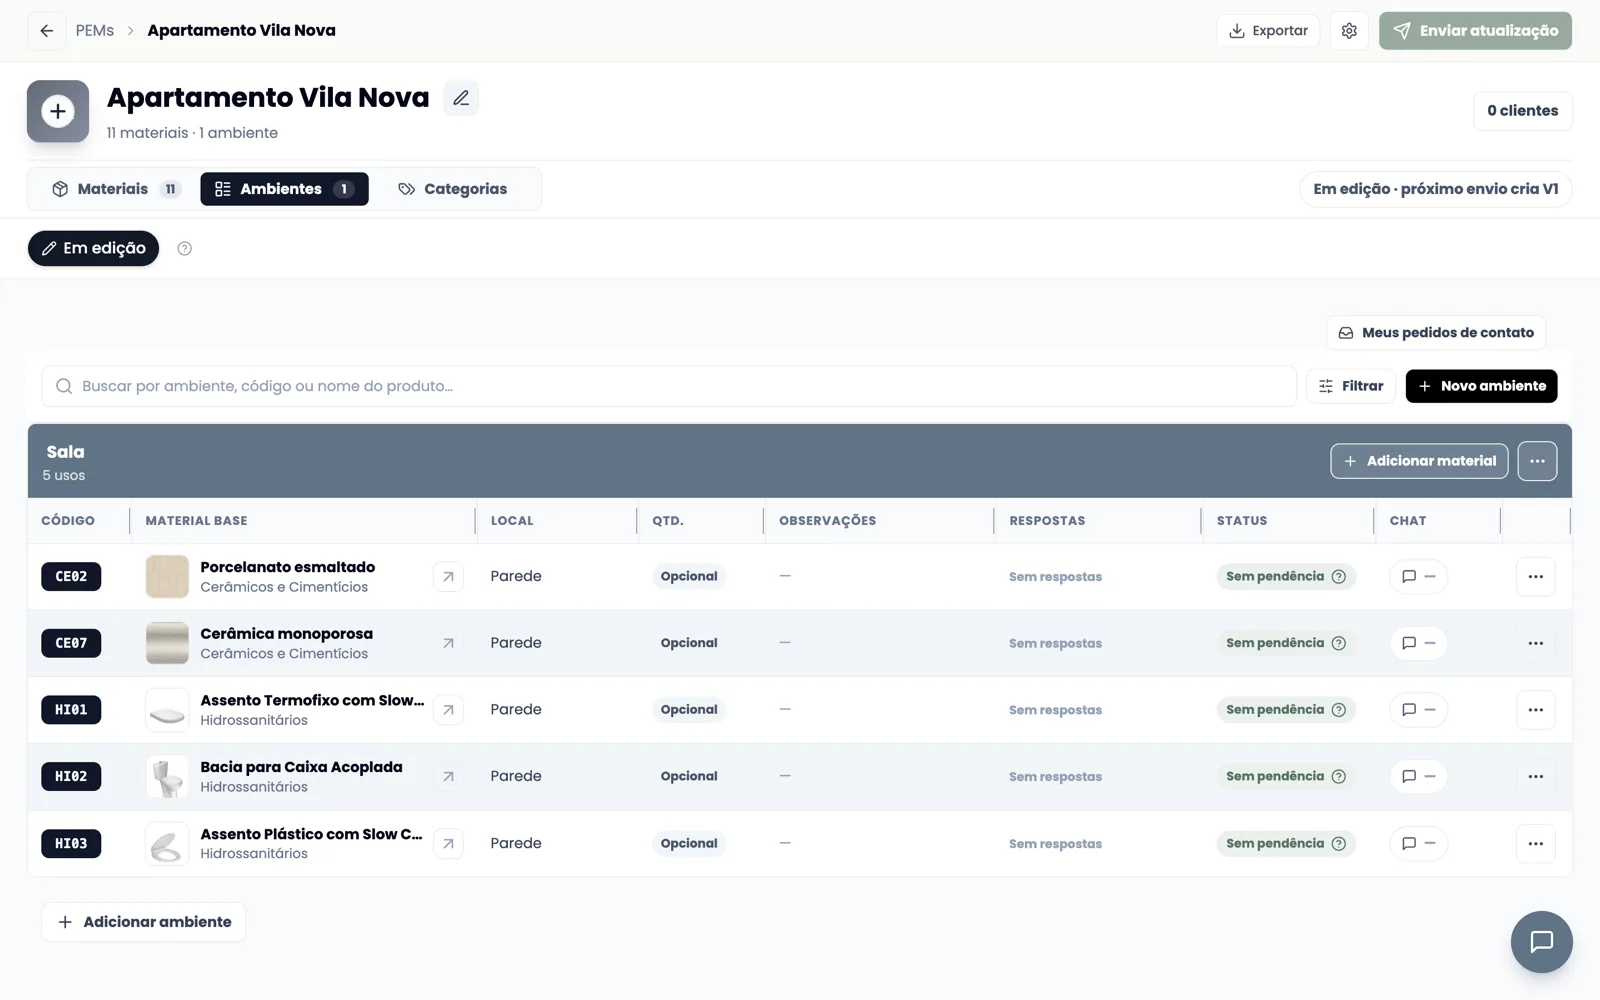Open Sala environment options menu

(x=1537, y=461)
